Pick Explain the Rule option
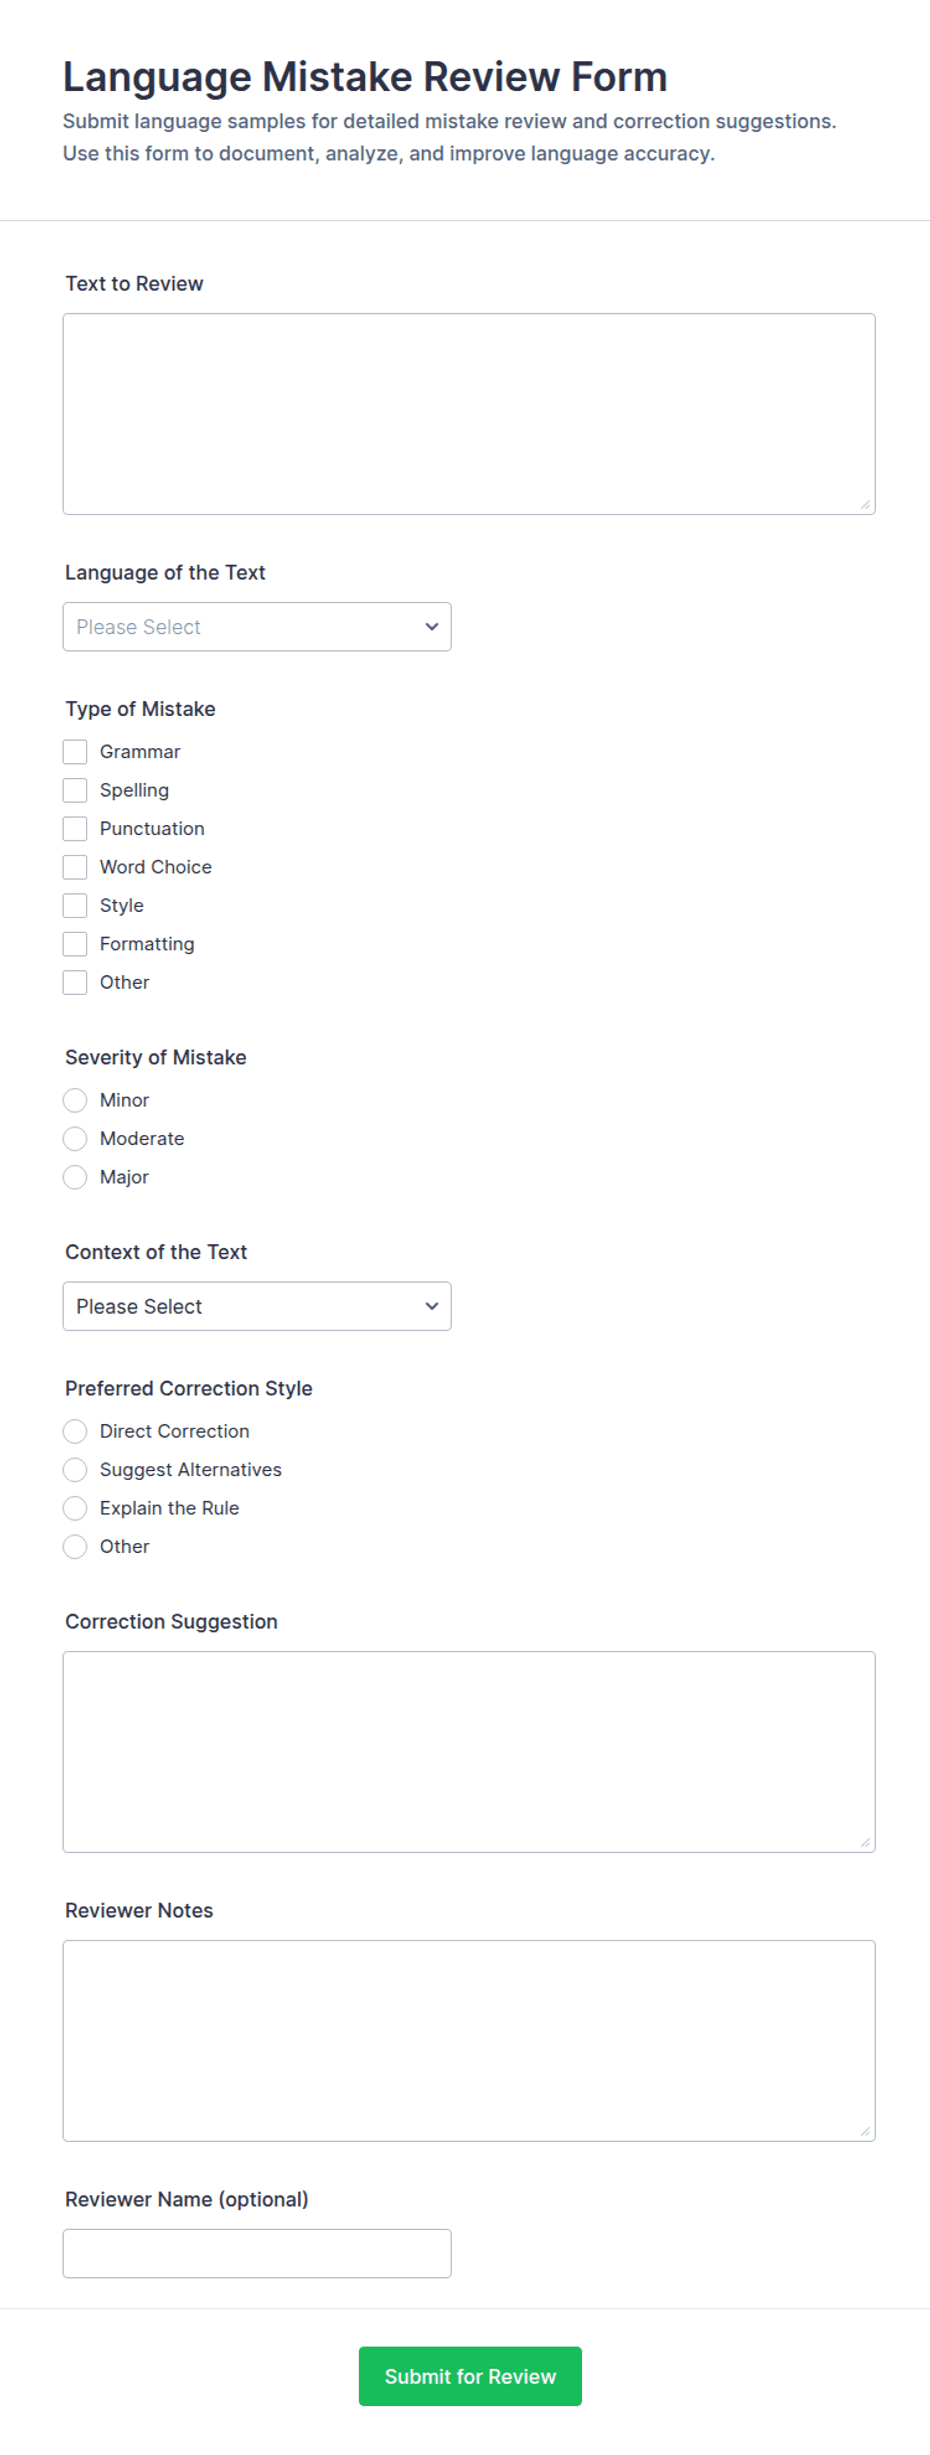Viewport: 930px width, 2455px height. coord(75,1509)
